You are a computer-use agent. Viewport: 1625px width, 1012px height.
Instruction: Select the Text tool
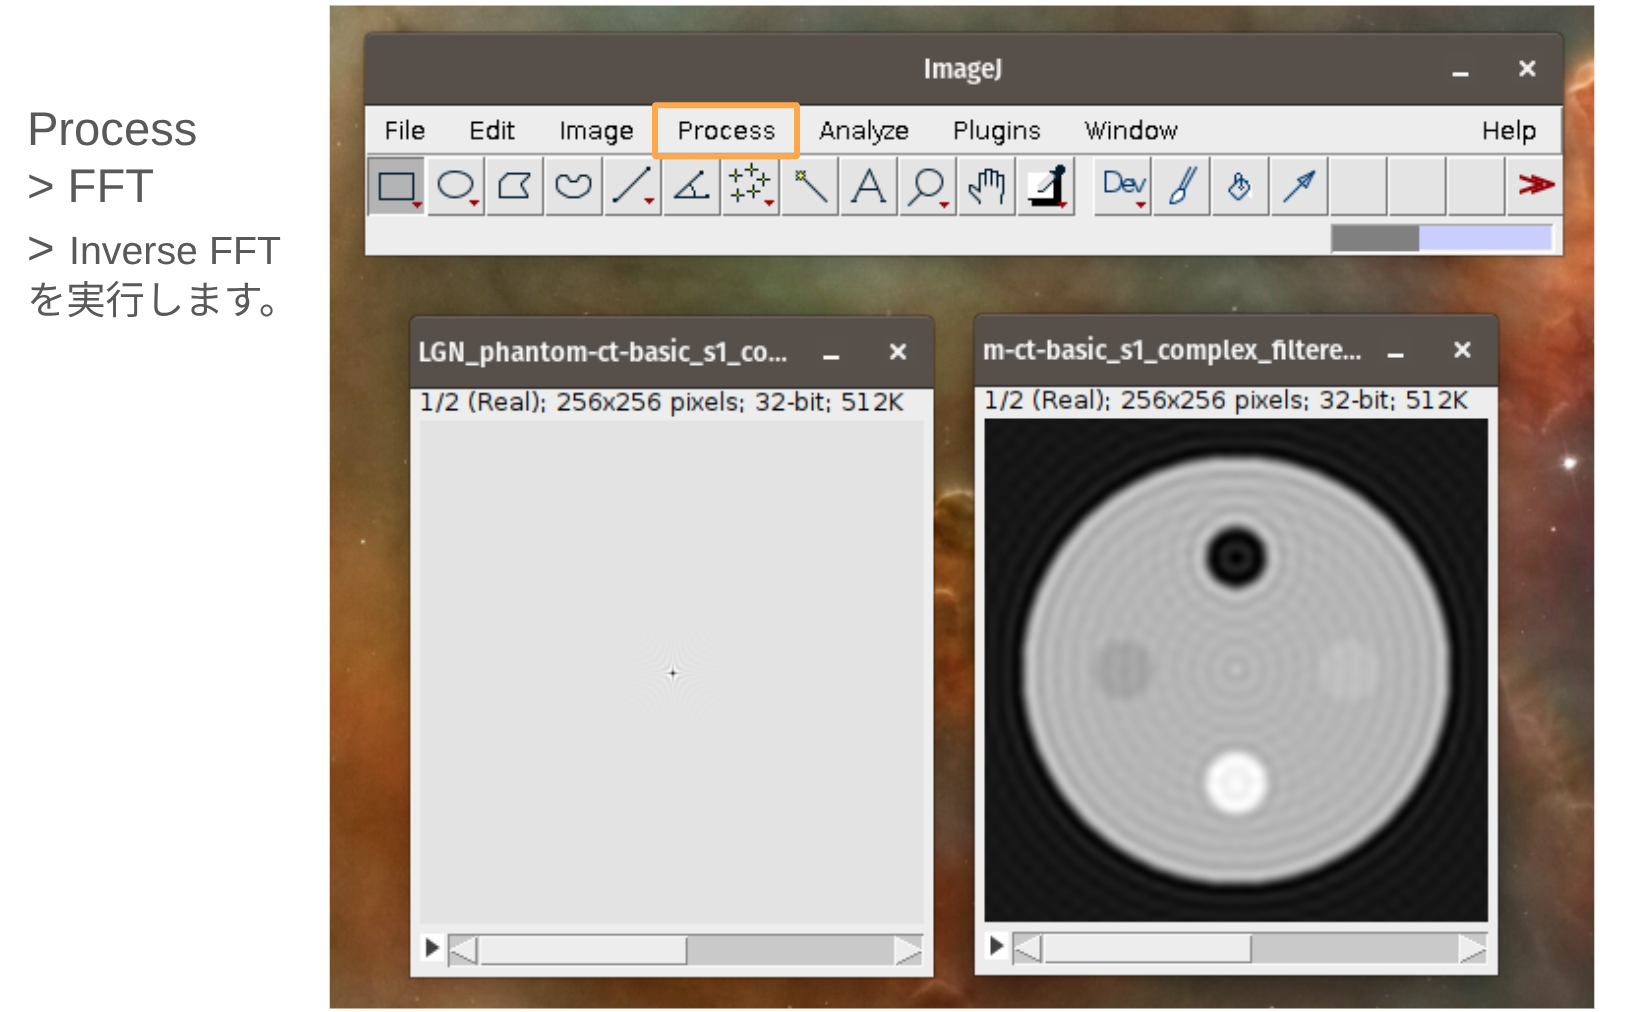(x=869, y=186)
